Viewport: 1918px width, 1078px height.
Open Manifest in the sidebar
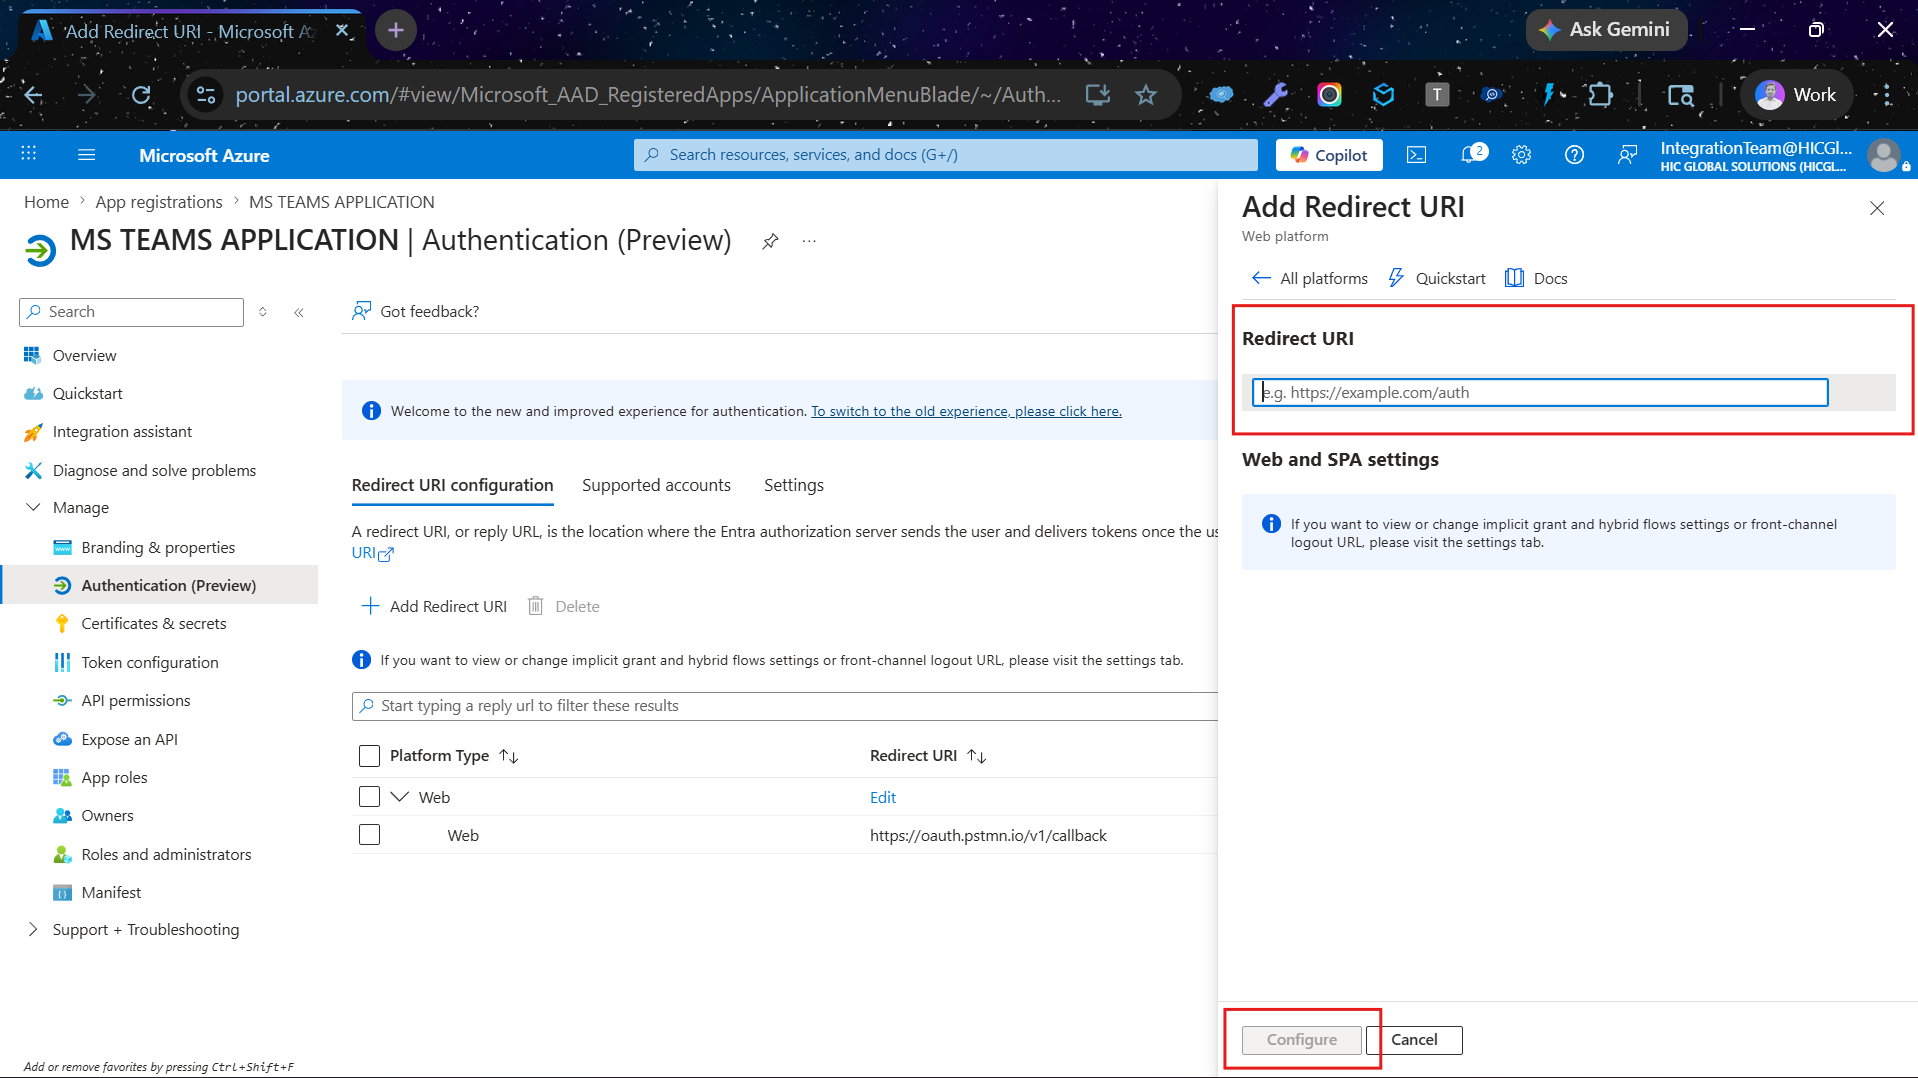111,892
